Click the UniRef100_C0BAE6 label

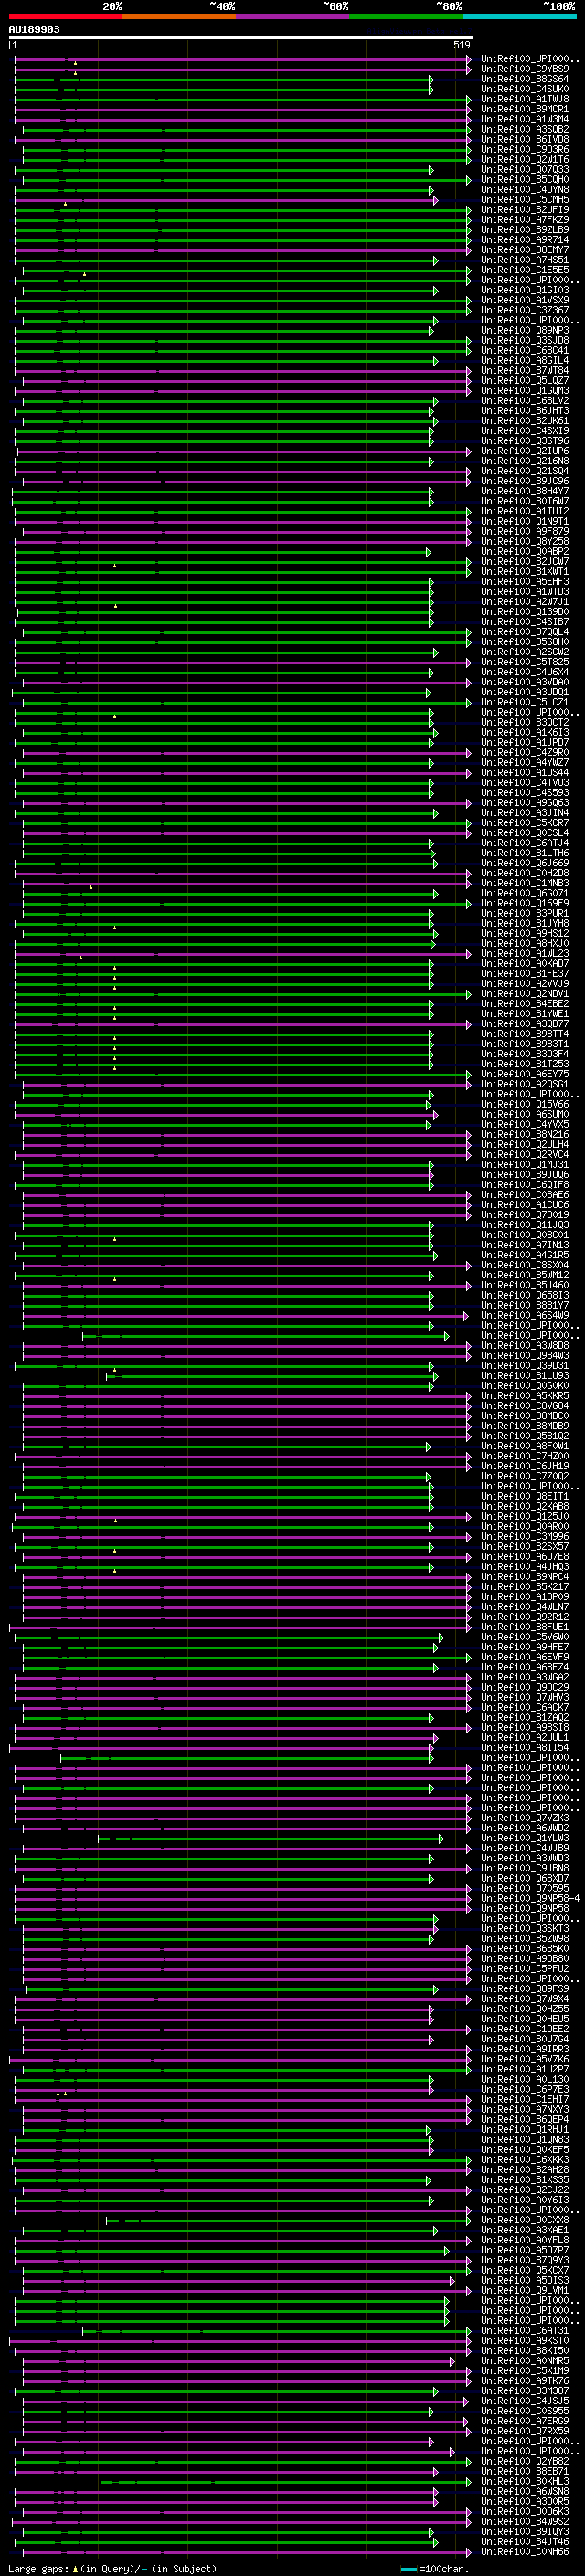tap(525, 1195)
